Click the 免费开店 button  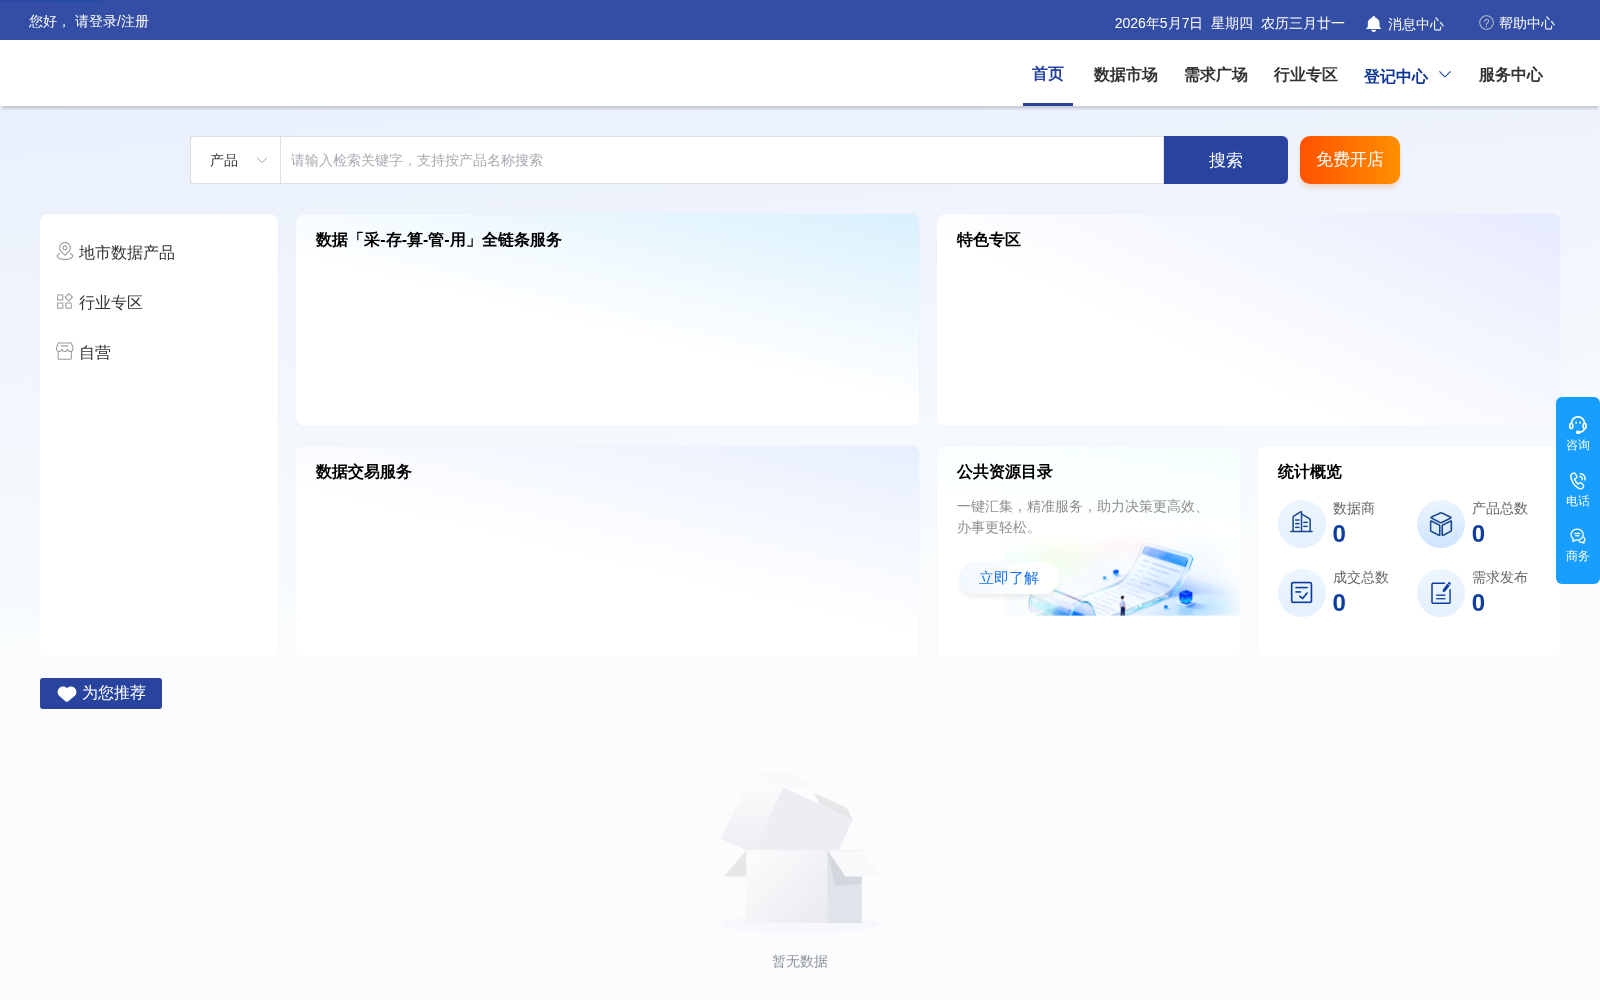(1350, 160)
